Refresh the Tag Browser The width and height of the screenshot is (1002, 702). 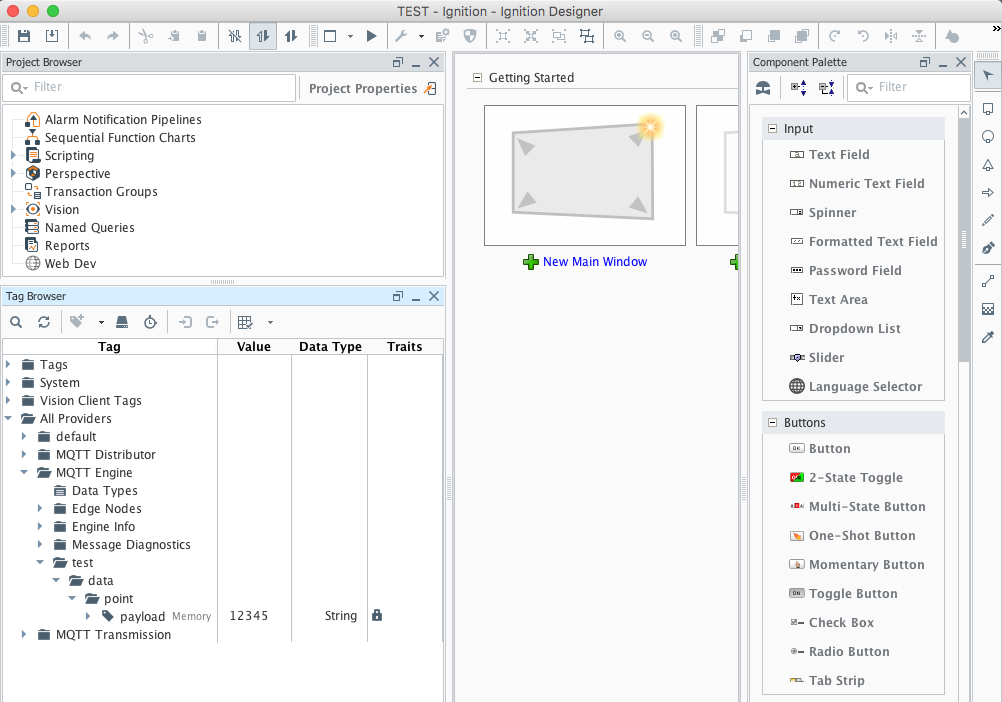[x=43, y=323]
